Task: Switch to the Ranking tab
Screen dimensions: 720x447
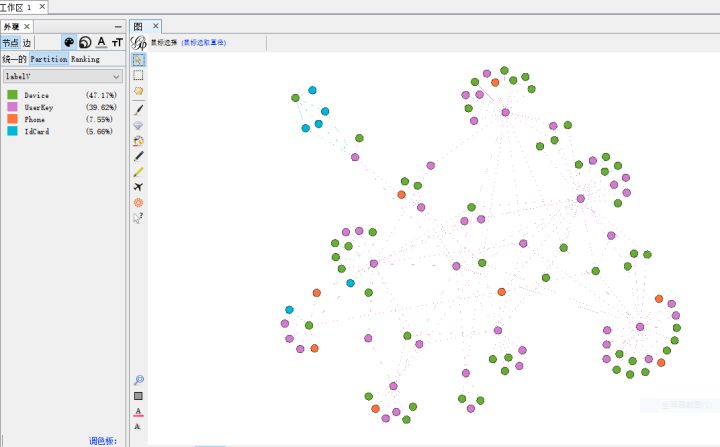Action: pos(85,59)
